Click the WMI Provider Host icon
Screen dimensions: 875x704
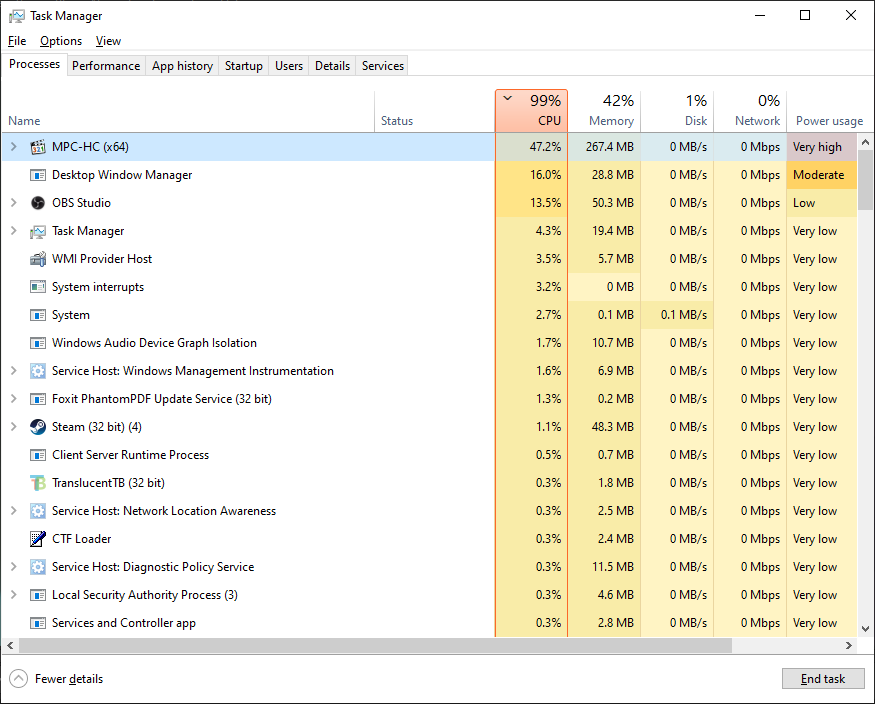point(37,258)
